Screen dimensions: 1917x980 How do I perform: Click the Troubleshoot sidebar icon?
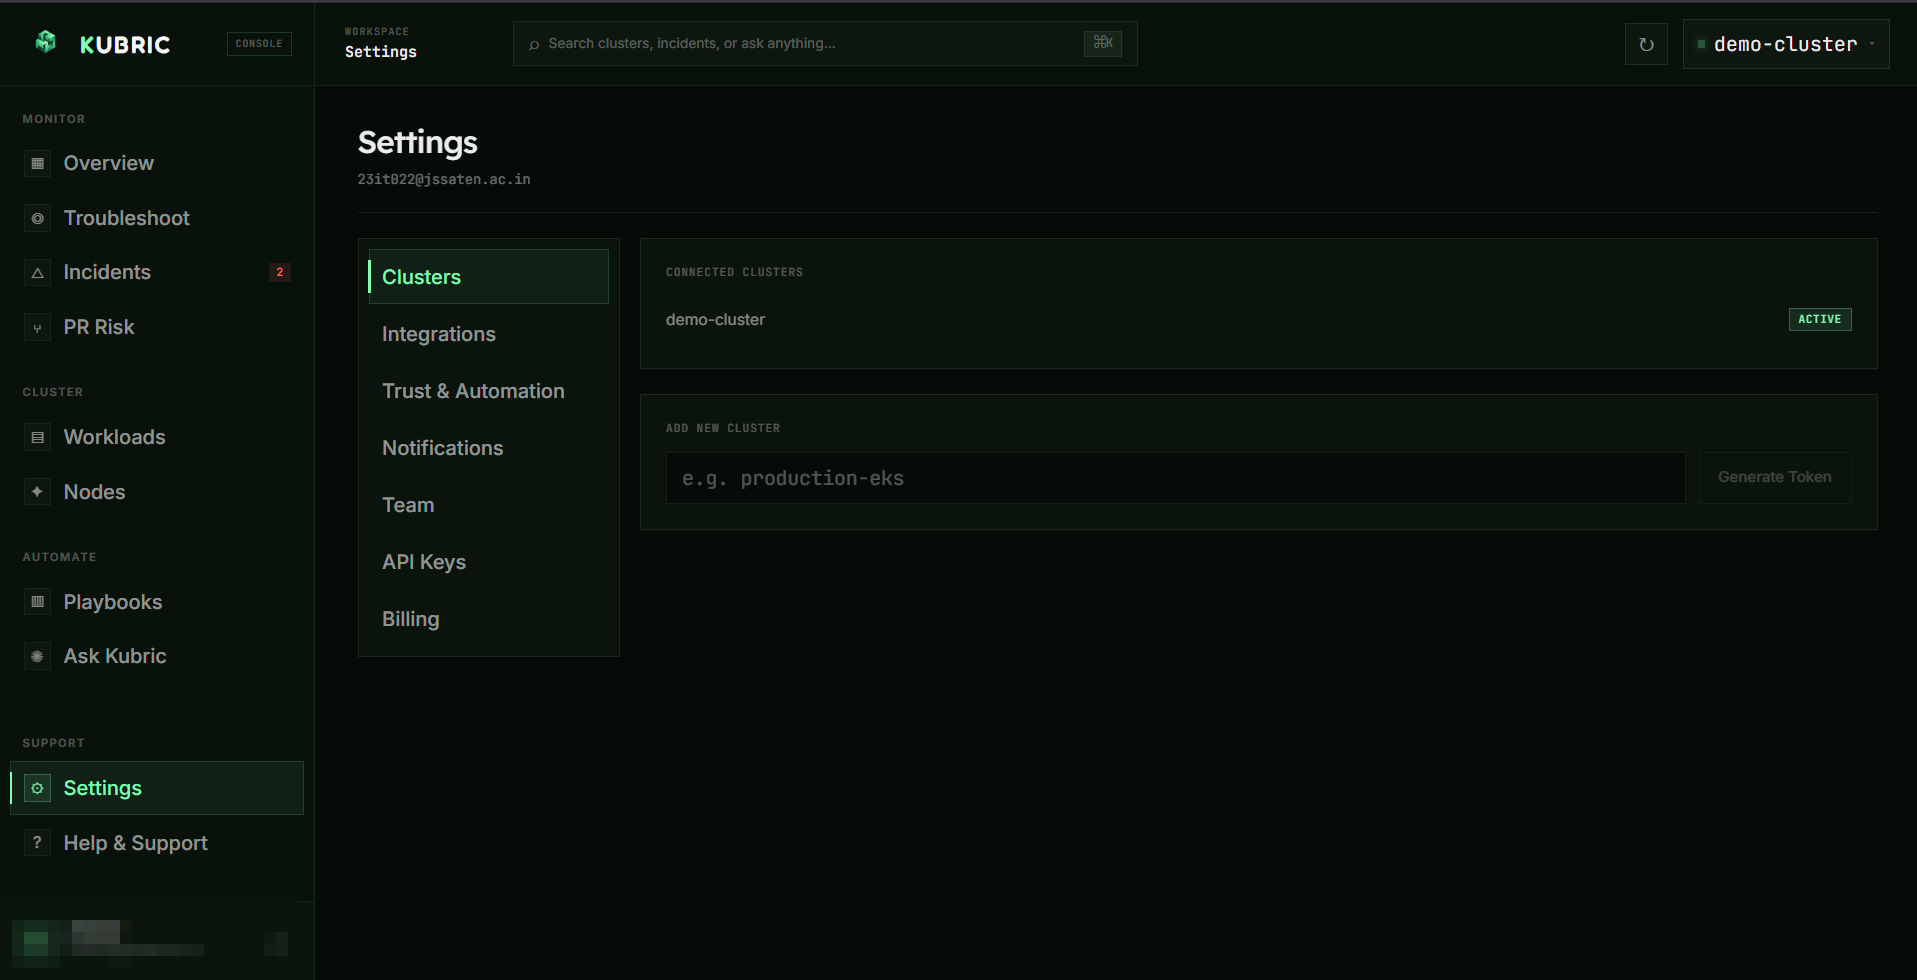tap(37, 218)
